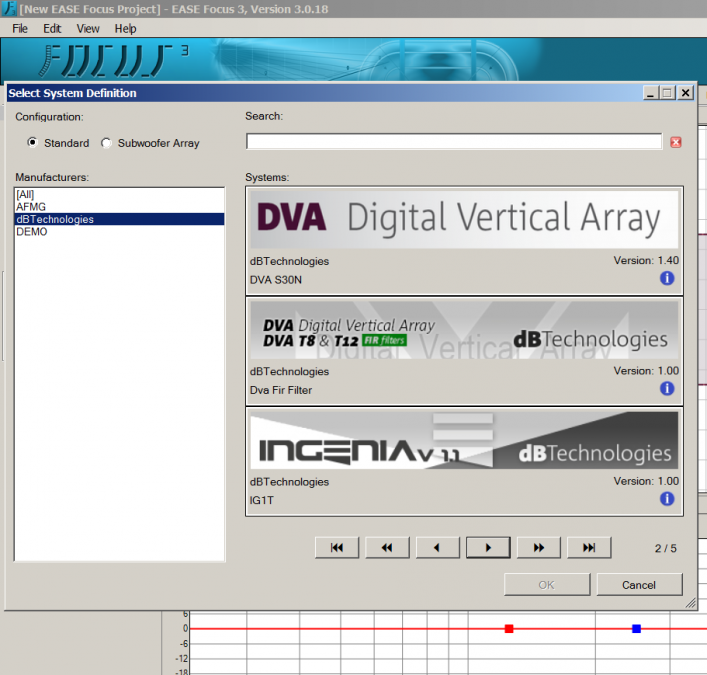This screenshot has width=707, height=675.
Task: Go to the next page of systems
Action: (488, 547)
